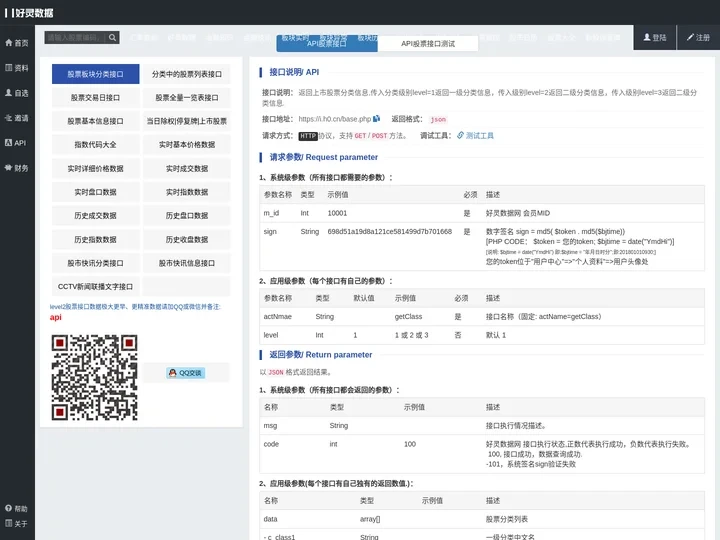This screenshot has height=540, width=720.
Task: Select 分类中的股票列表接口
Action: [x=187, y=74]
